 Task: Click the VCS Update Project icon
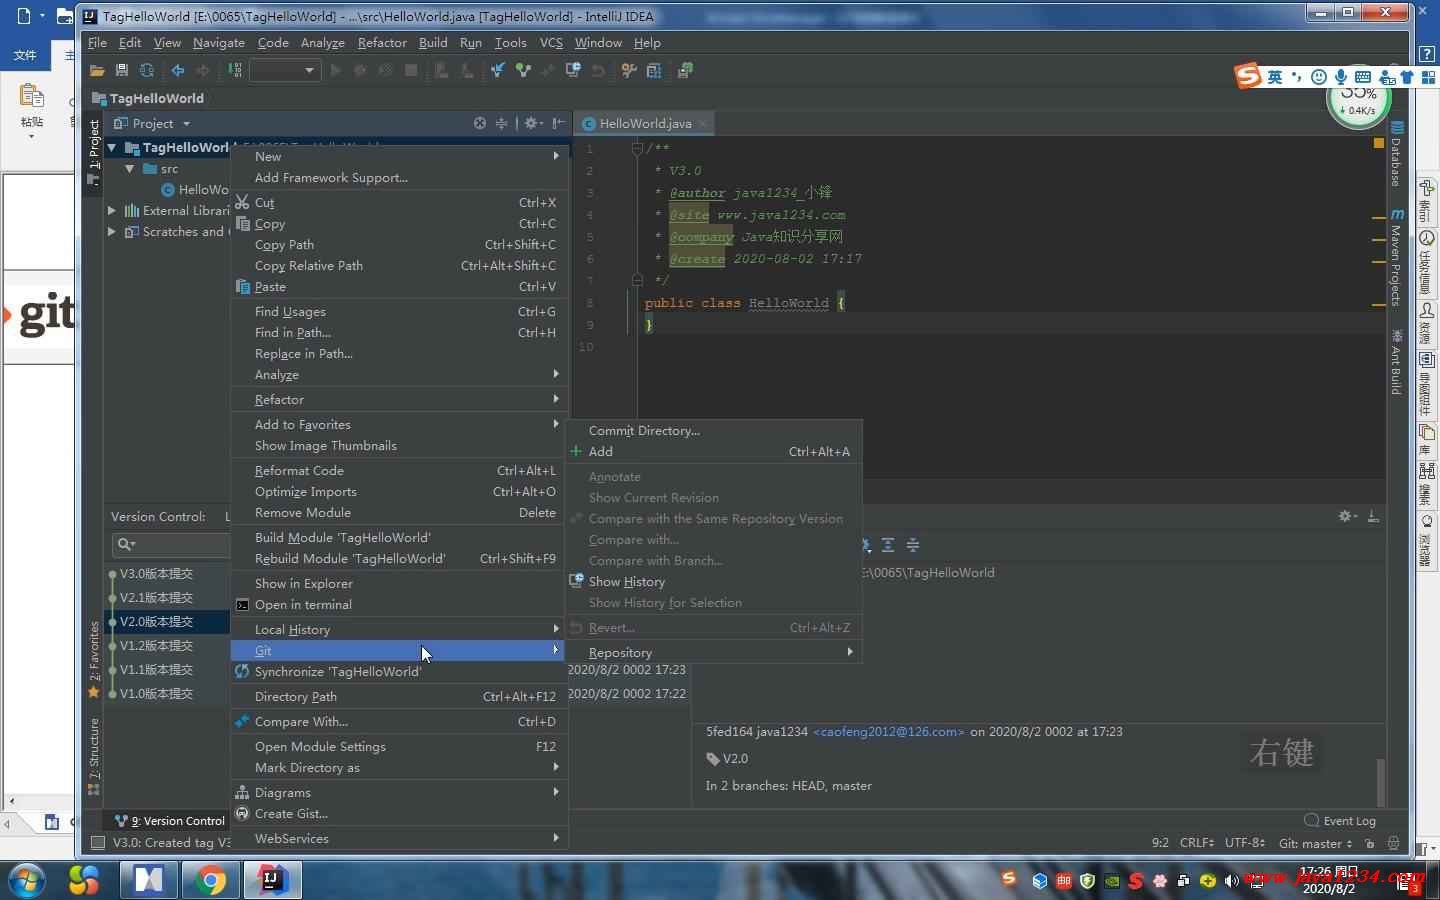click(497, 70)
